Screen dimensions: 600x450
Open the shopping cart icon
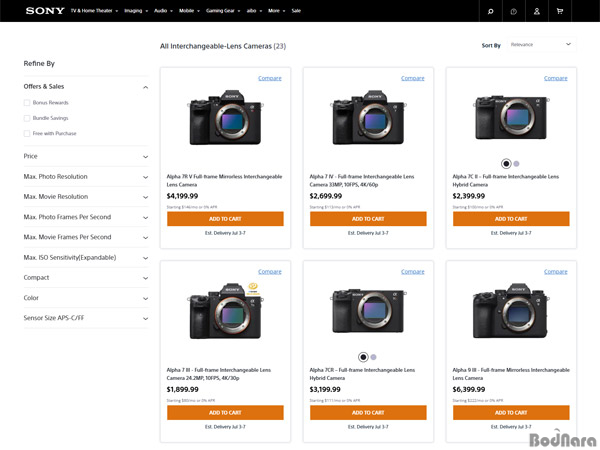click(x=560, y=11)
